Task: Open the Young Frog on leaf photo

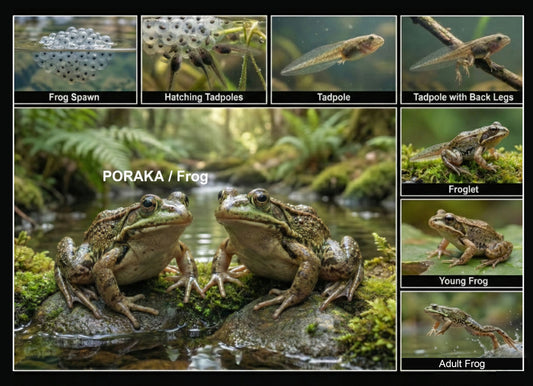Action: tap(462, 238)
